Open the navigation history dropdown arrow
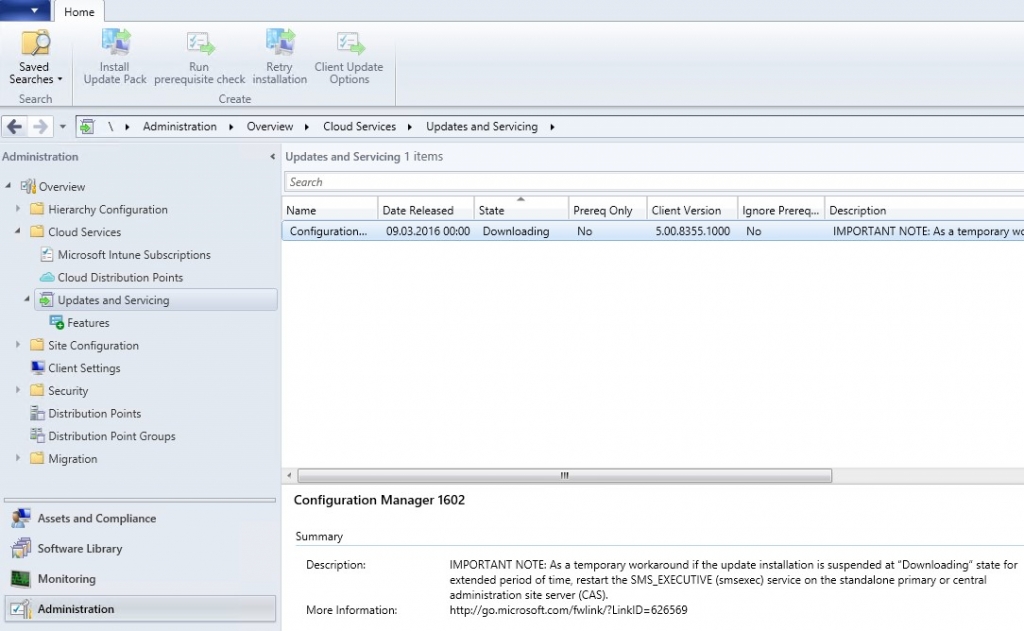Viewport: 1024px width, 631px height. [x=63, y=127]
